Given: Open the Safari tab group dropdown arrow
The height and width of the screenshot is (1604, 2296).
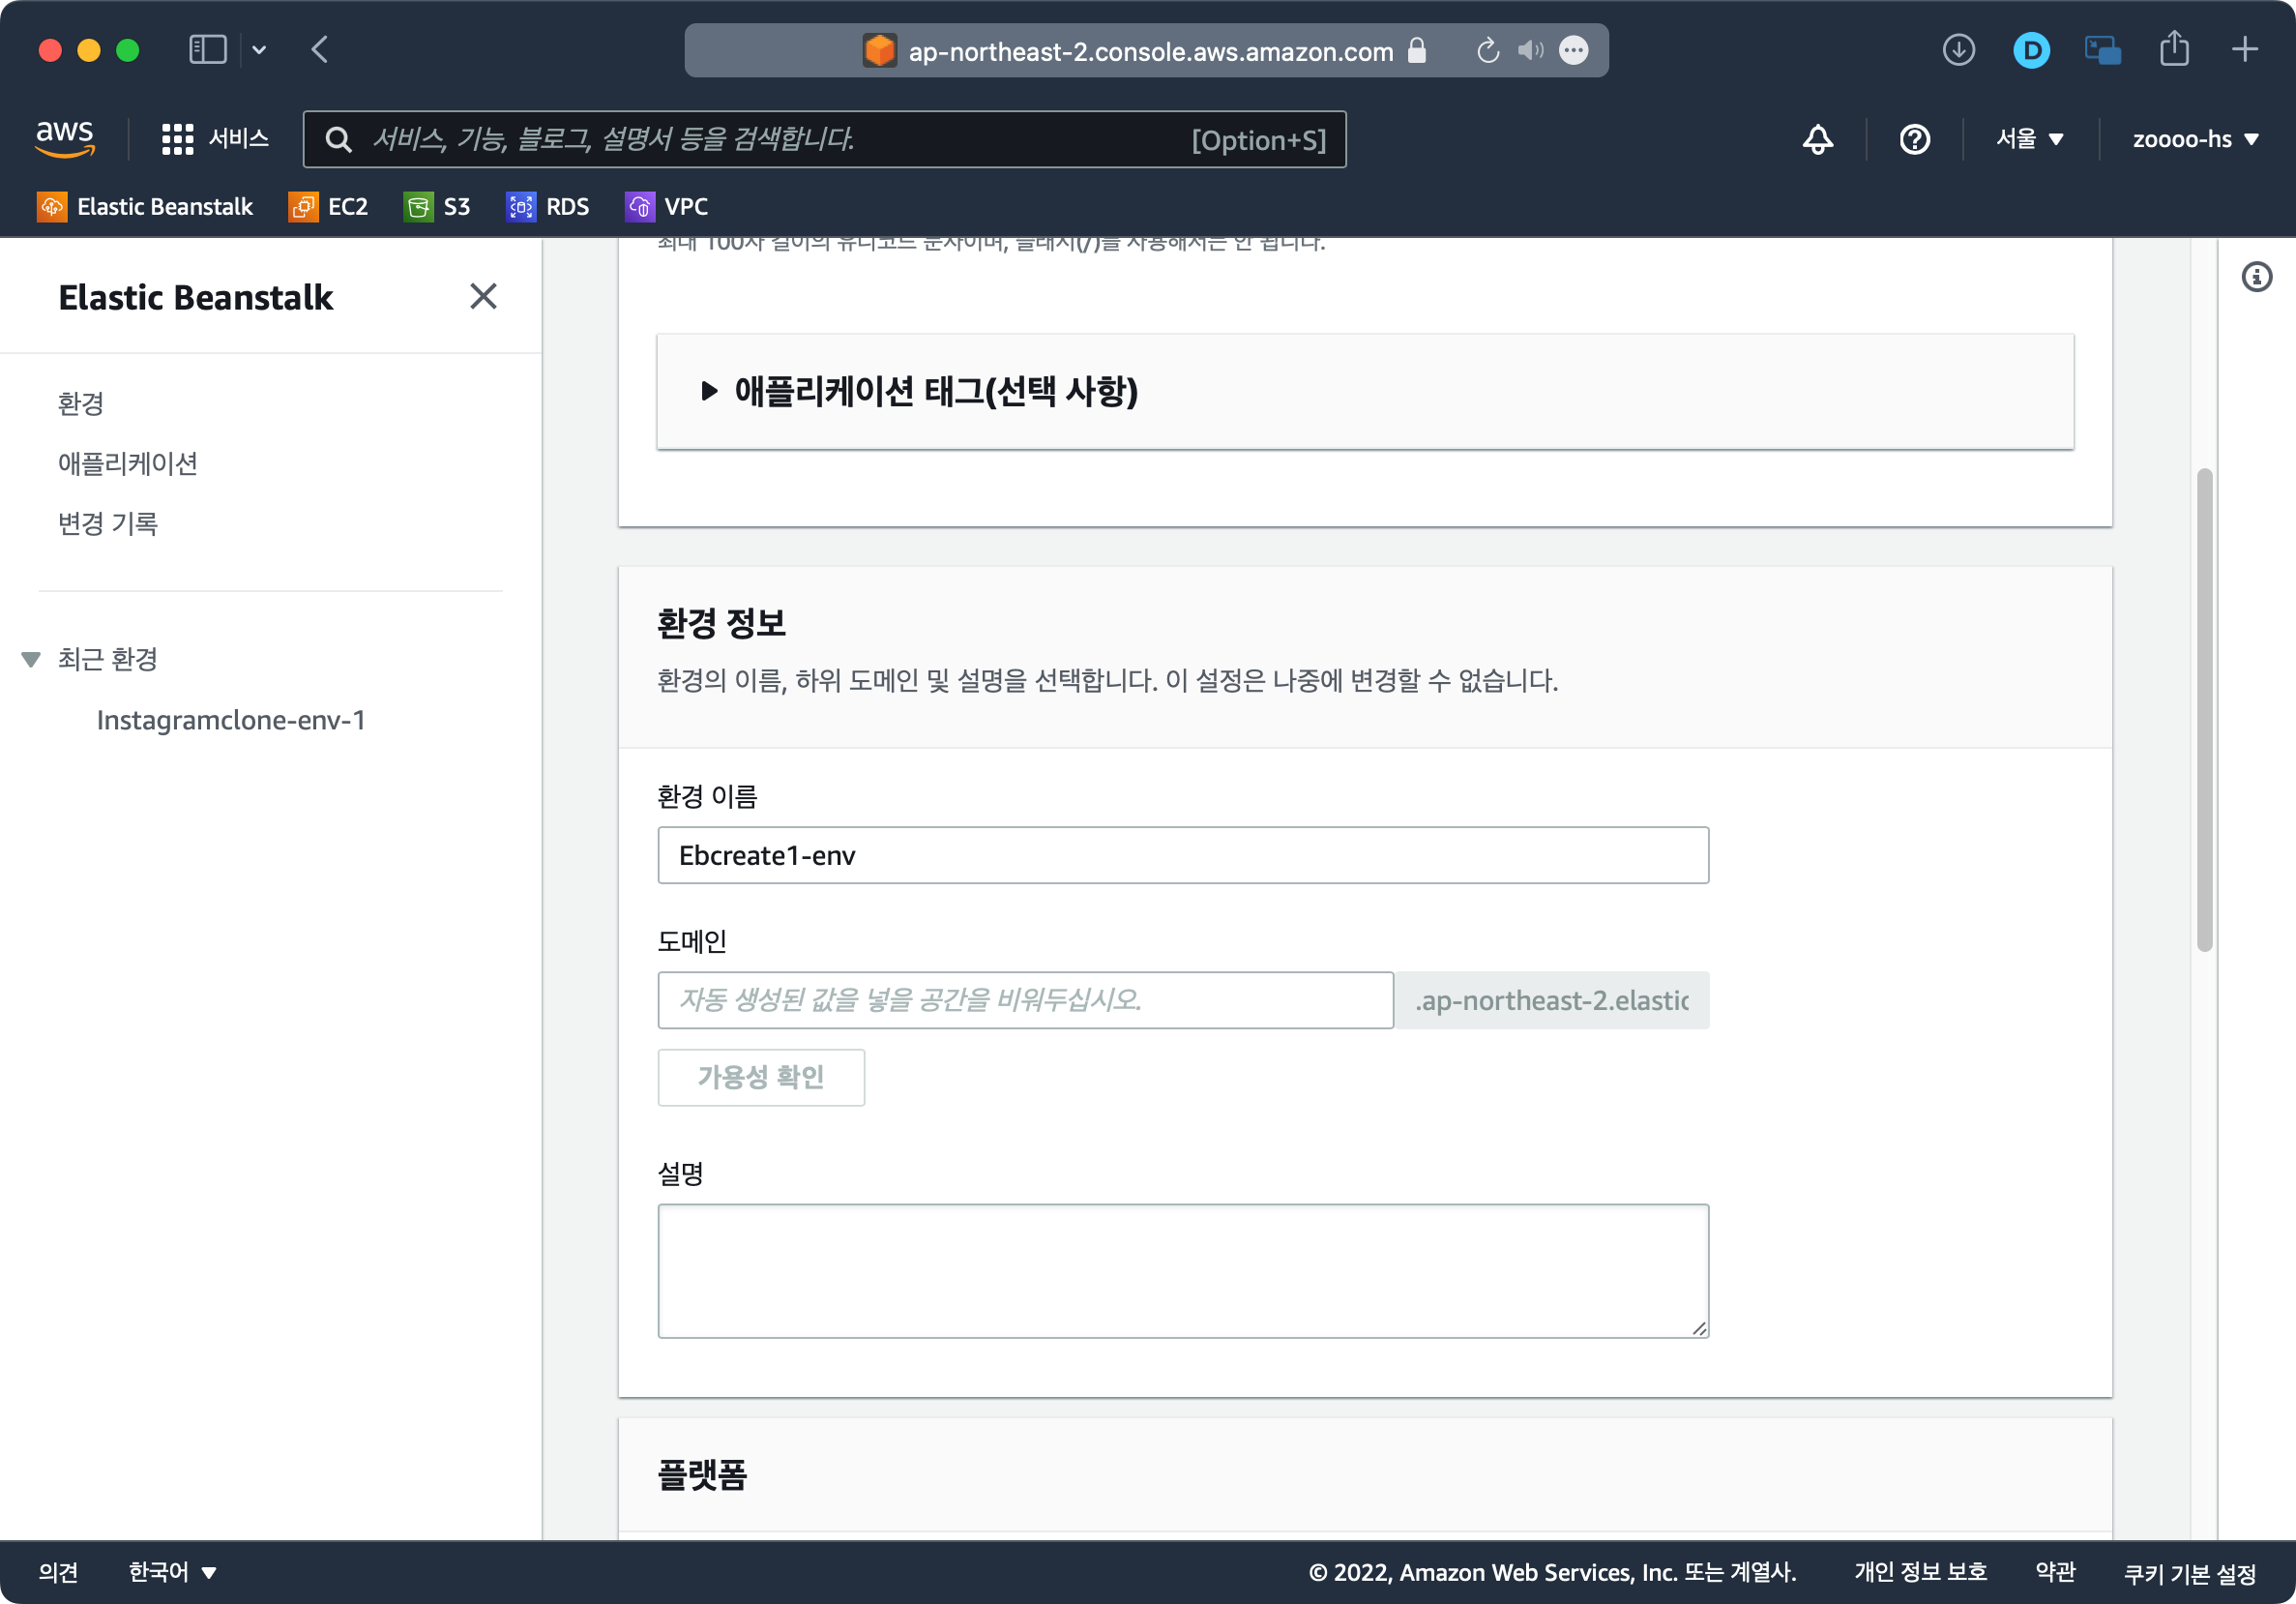Looking at the screenshot, I should [x=259, y=50].
